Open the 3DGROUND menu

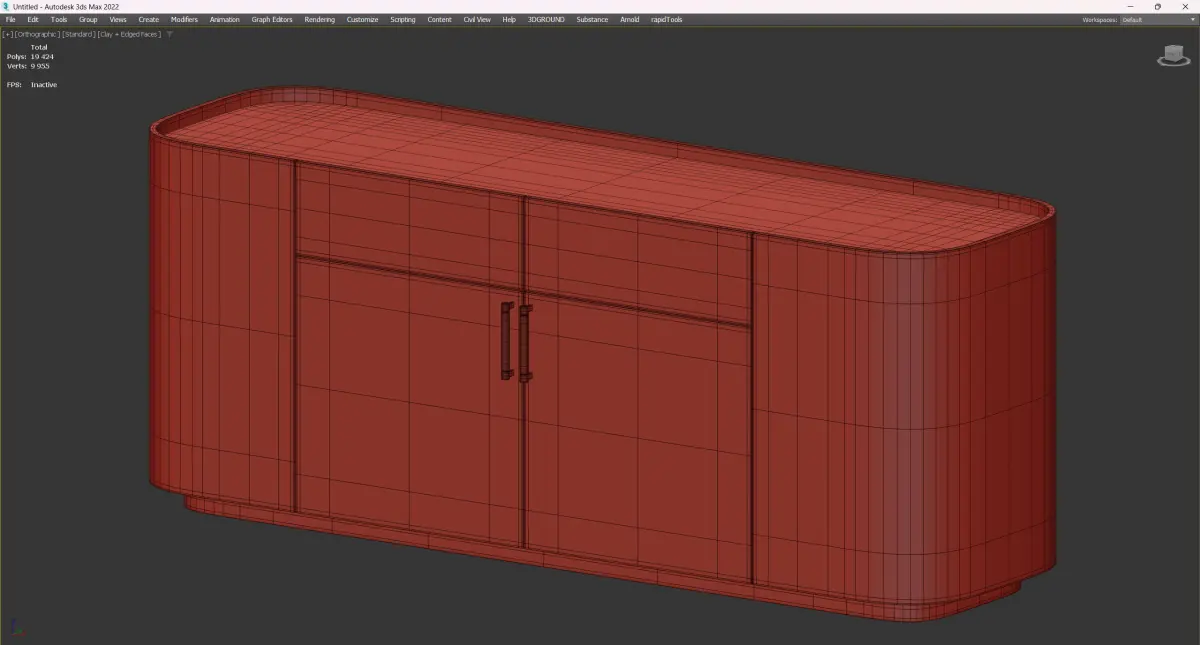point(547,19)
